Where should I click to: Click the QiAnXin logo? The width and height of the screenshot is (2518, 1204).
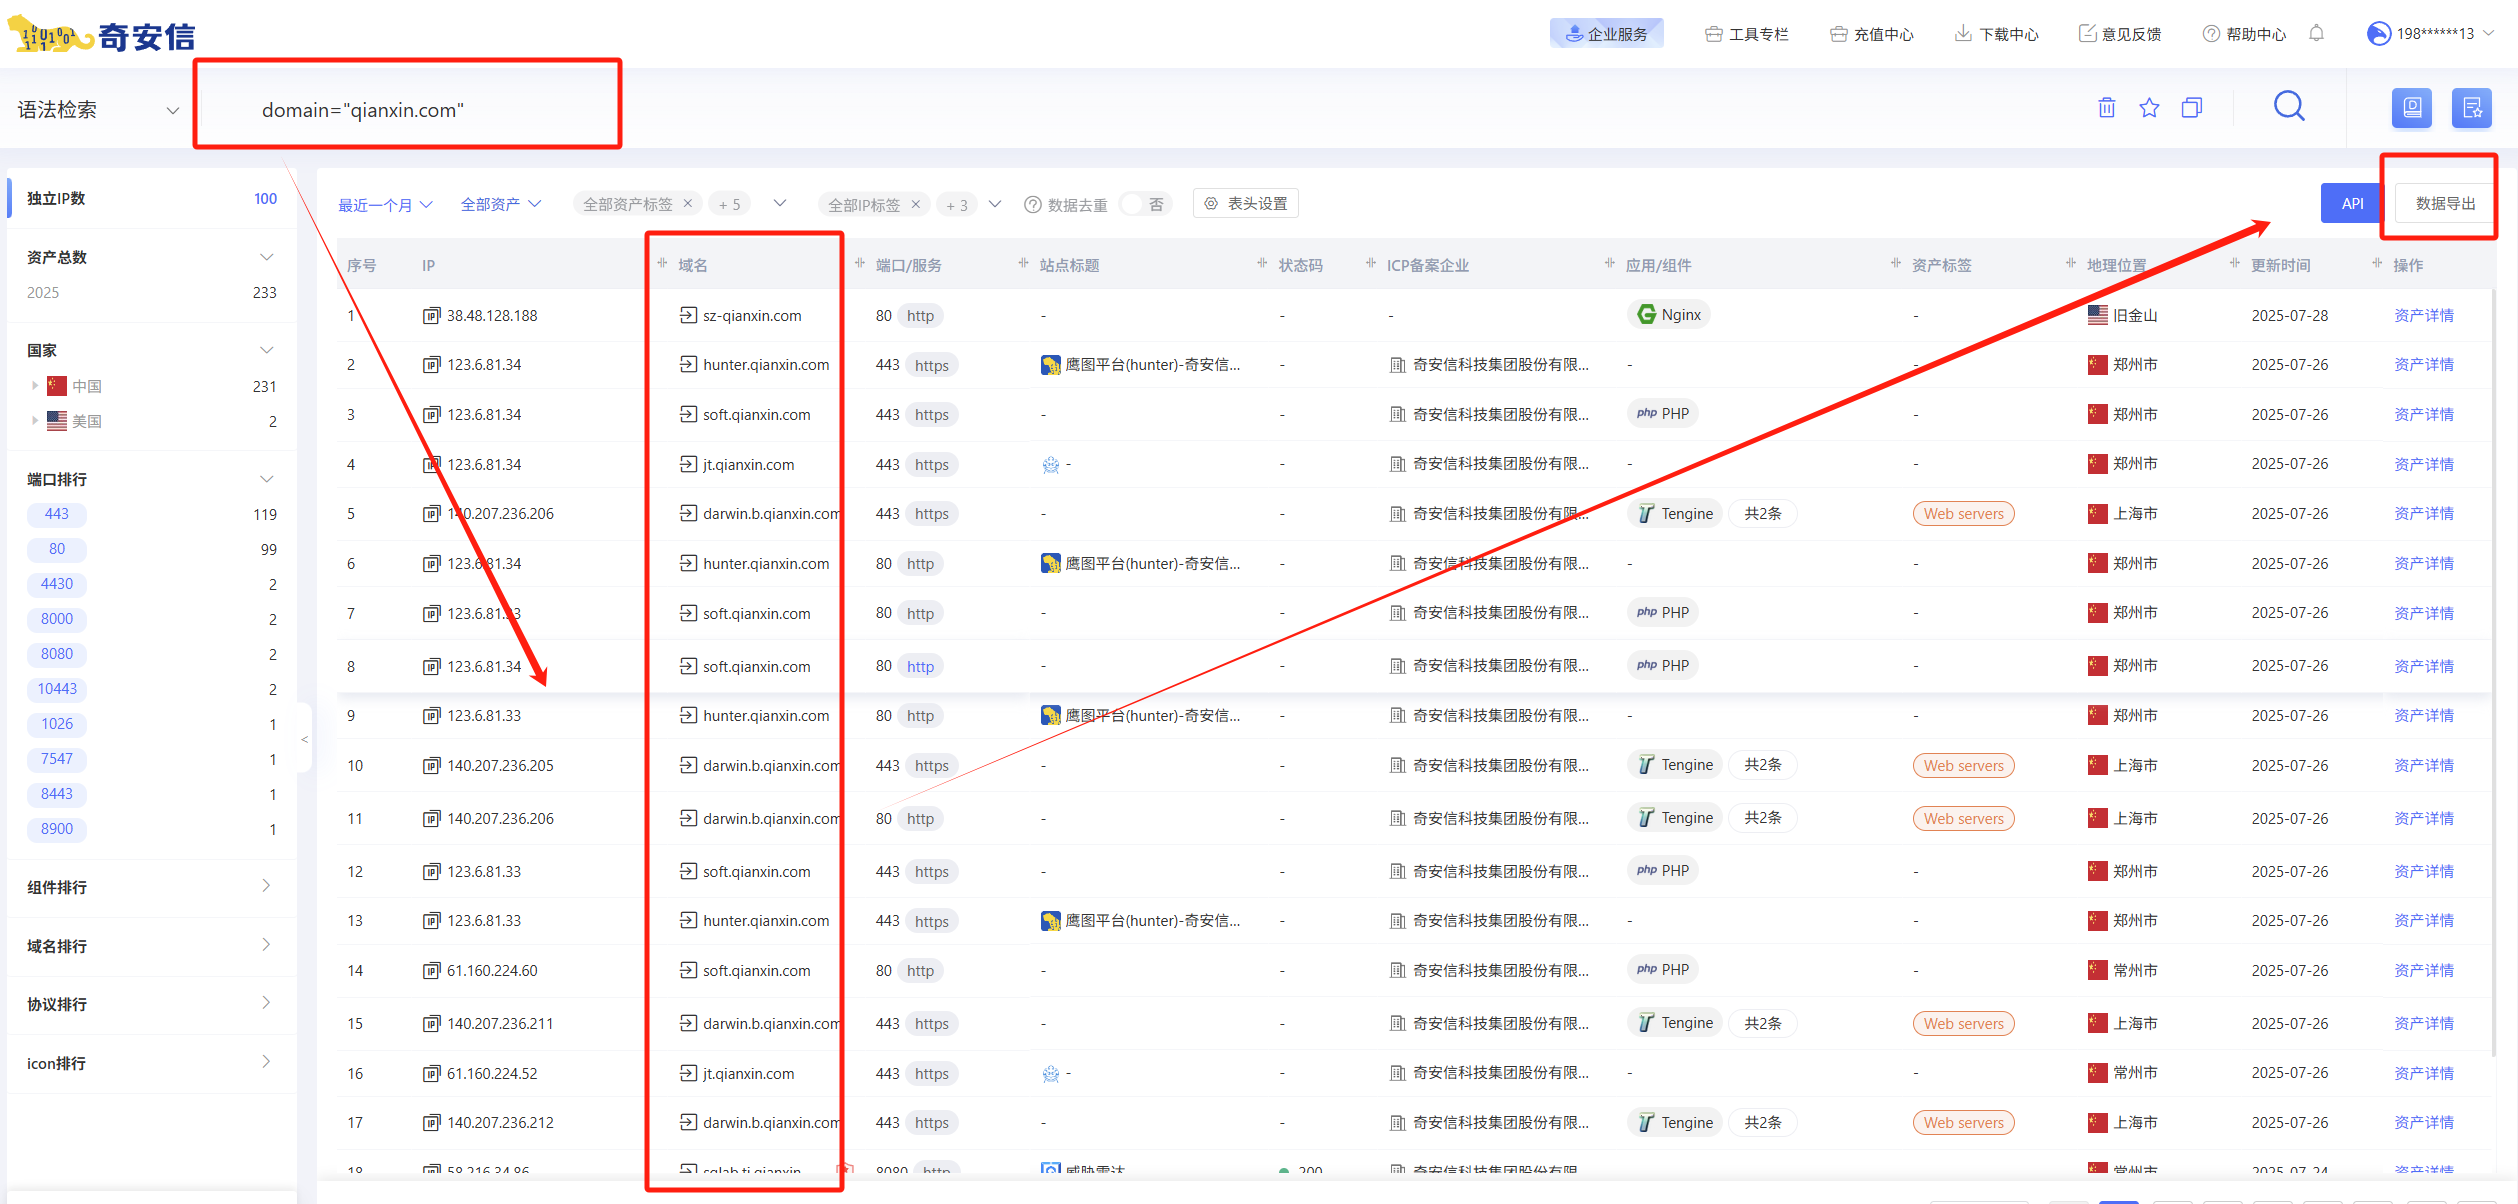(101, 36)
